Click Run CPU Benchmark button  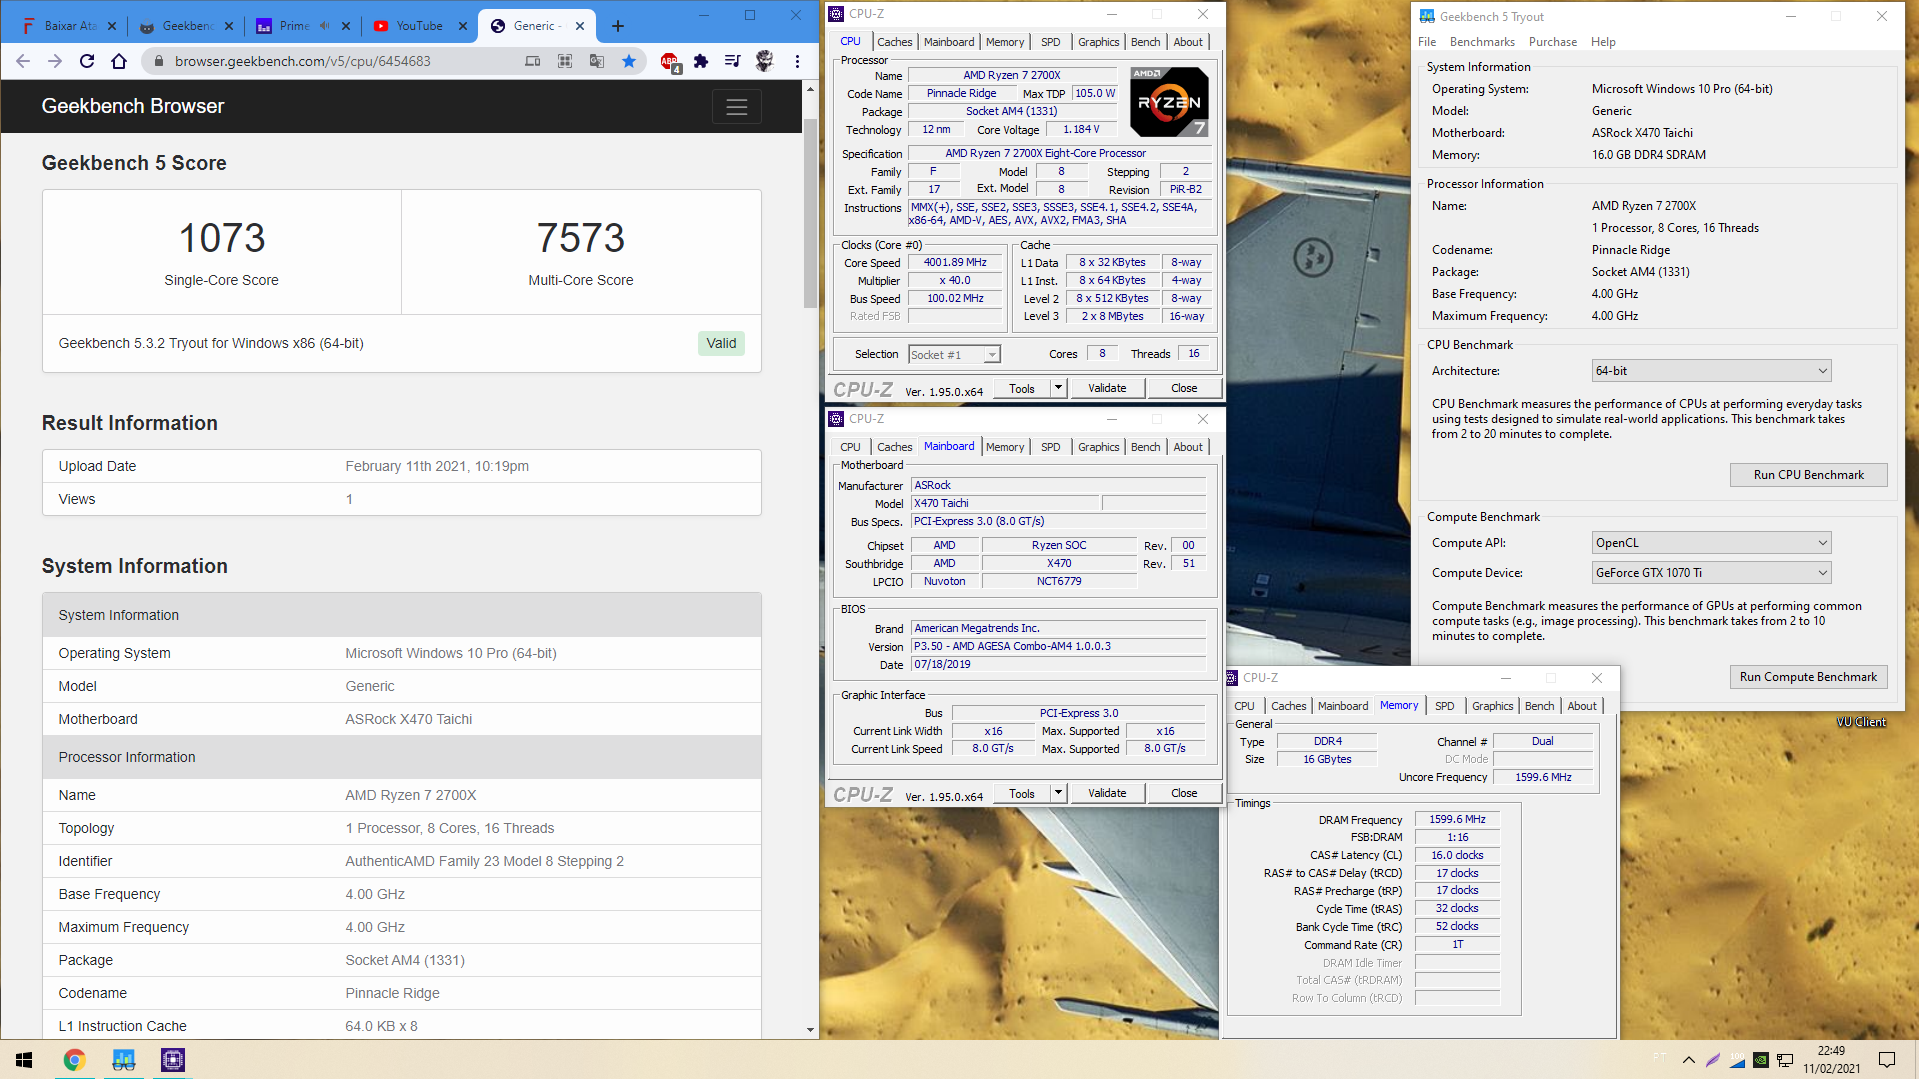pyautogui.click(x=1808, y=475)
